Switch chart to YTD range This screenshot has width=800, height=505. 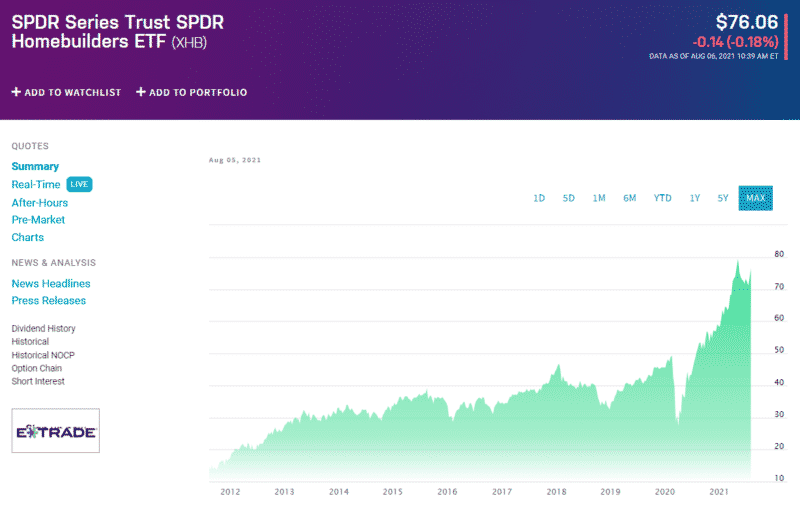tap(663, 198)
